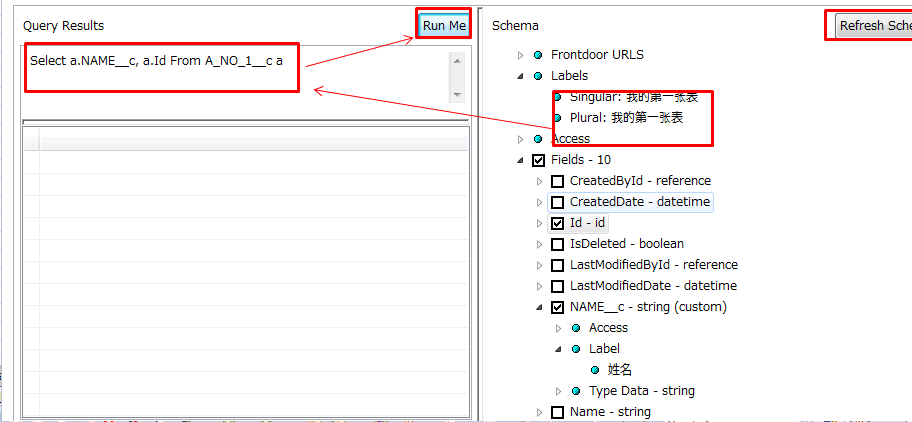The height and width of the screenshot is (422, 912).
Task: Collapse the Fields - 10 node
Action: 521,160
